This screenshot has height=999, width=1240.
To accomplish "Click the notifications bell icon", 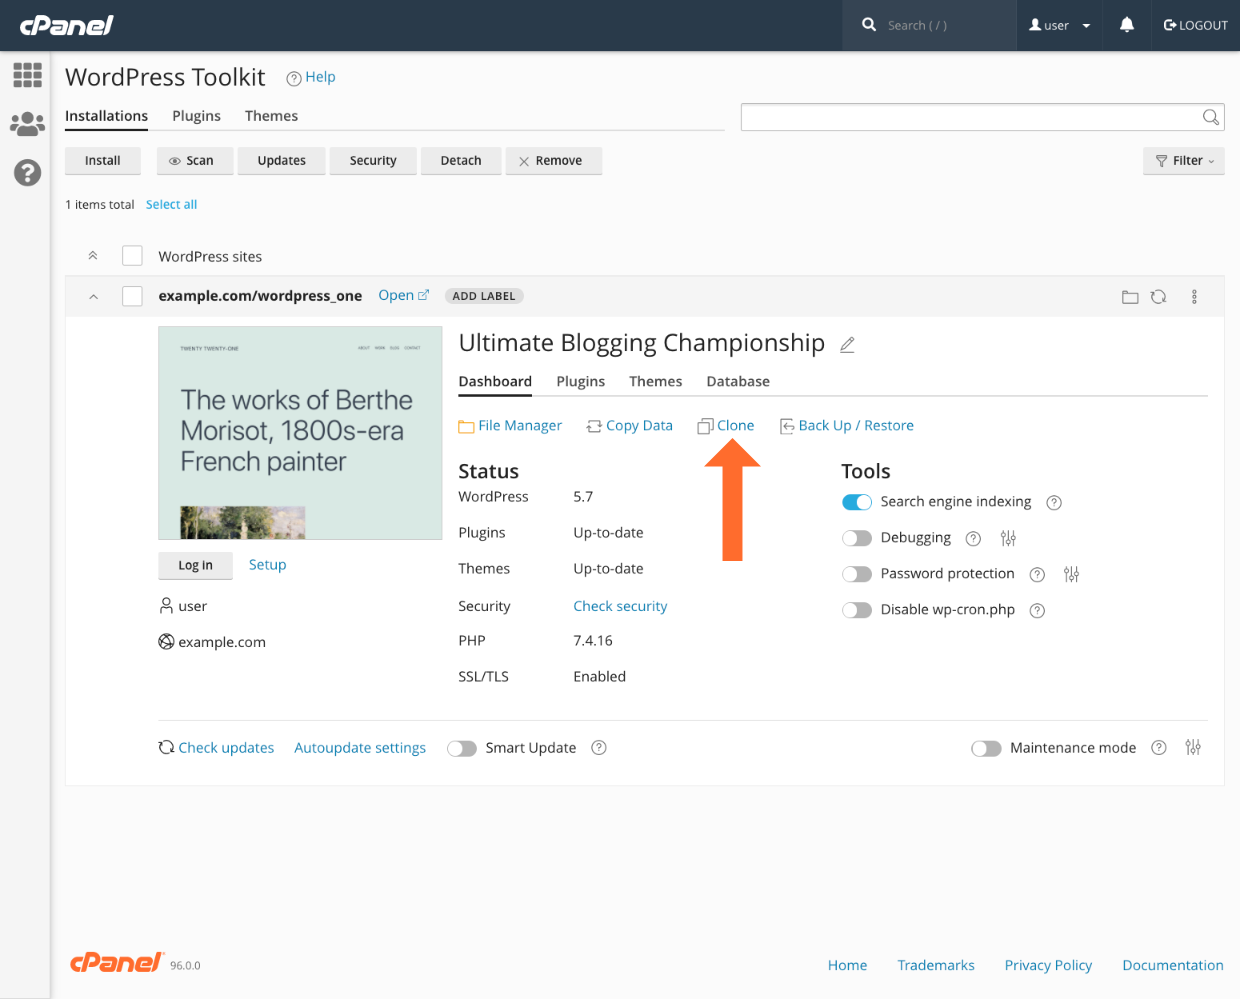I will pos(1126,25).
